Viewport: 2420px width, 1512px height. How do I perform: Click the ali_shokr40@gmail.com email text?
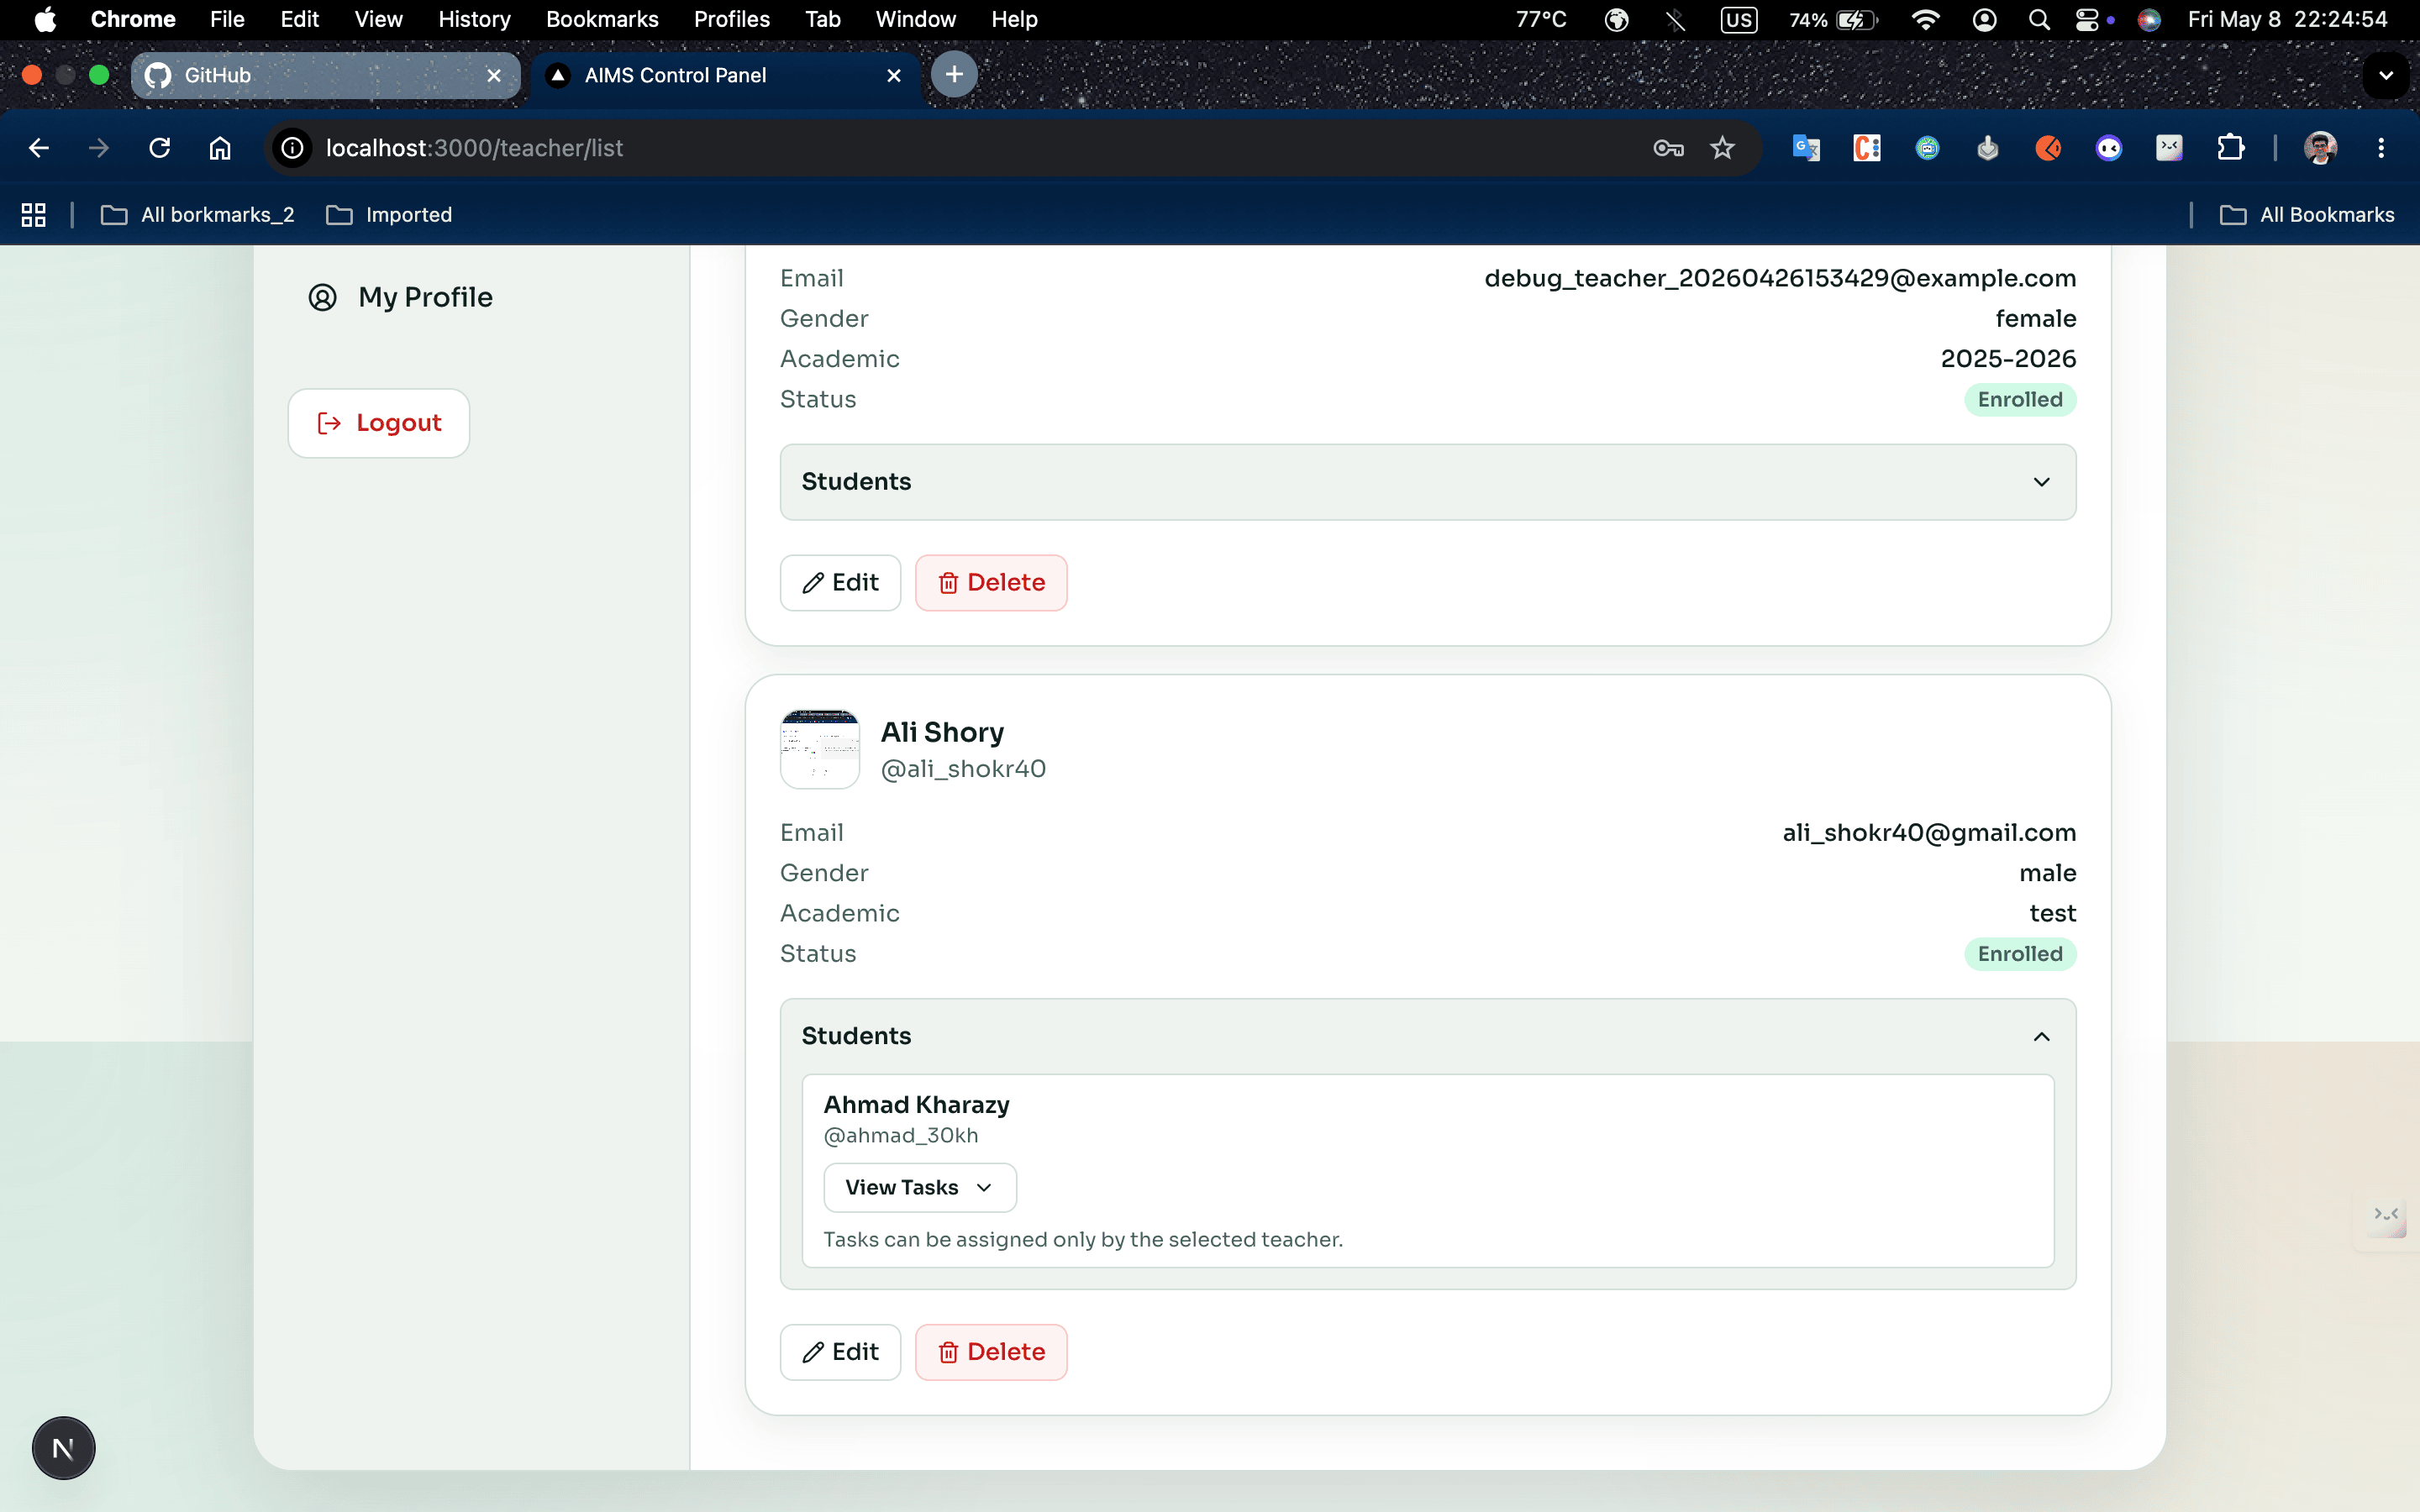[1929, 832]
